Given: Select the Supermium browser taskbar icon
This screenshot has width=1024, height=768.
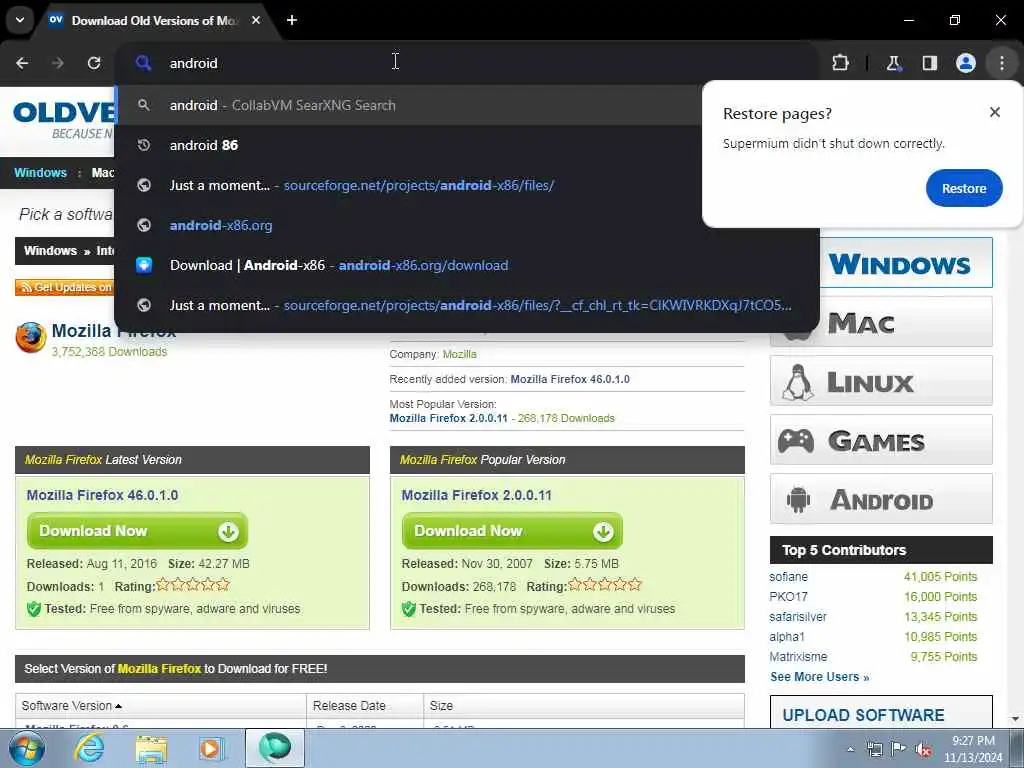Looking at the screenshot, I should coord(274,748).
